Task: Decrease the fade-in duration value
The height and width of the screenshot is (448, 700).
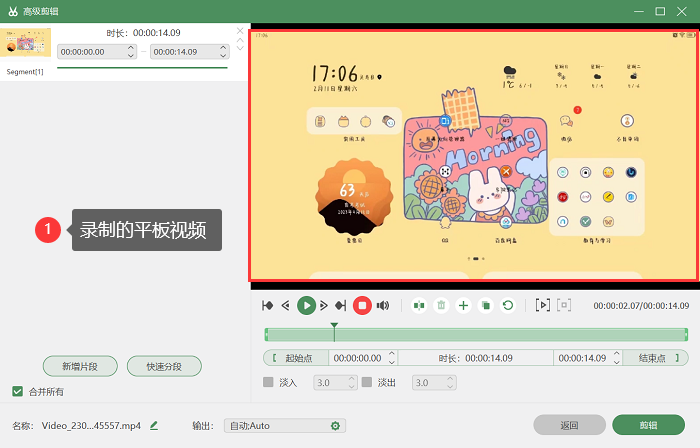Action: (352, 386)
